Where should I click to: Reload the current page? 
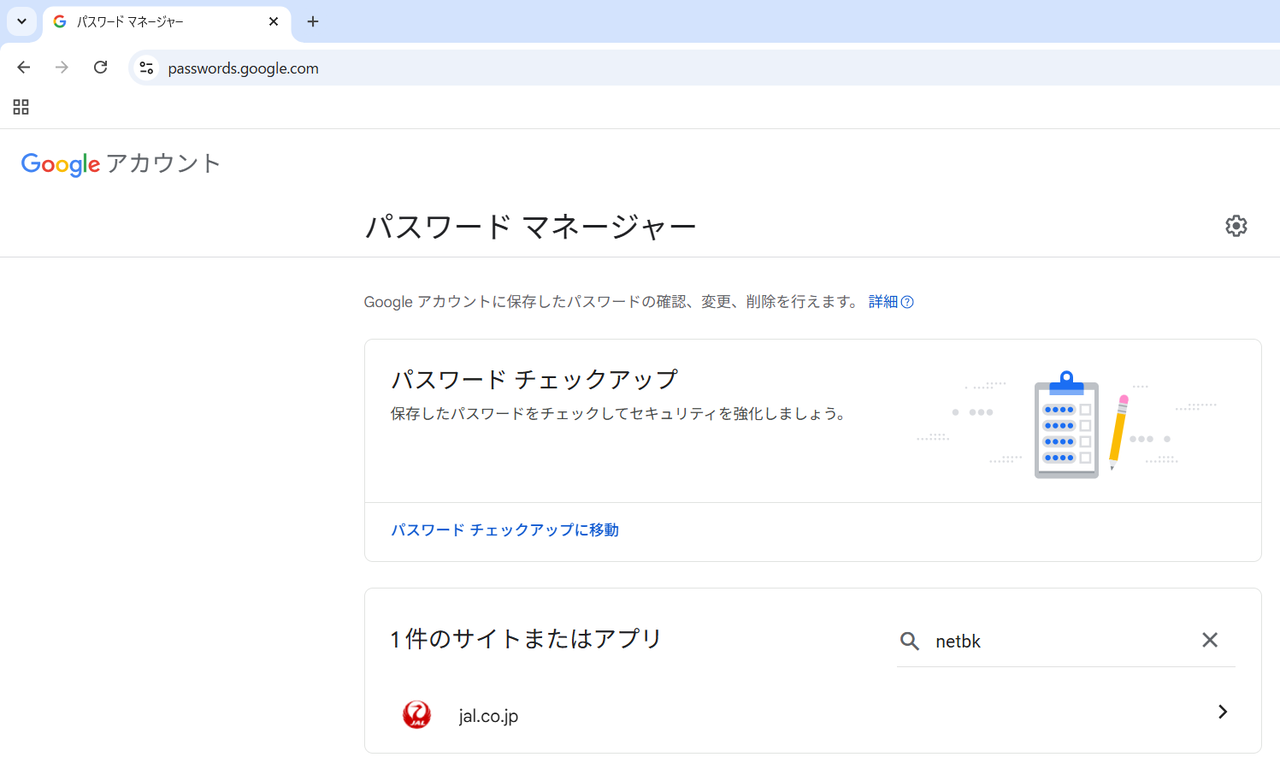[x=100, y=67]
